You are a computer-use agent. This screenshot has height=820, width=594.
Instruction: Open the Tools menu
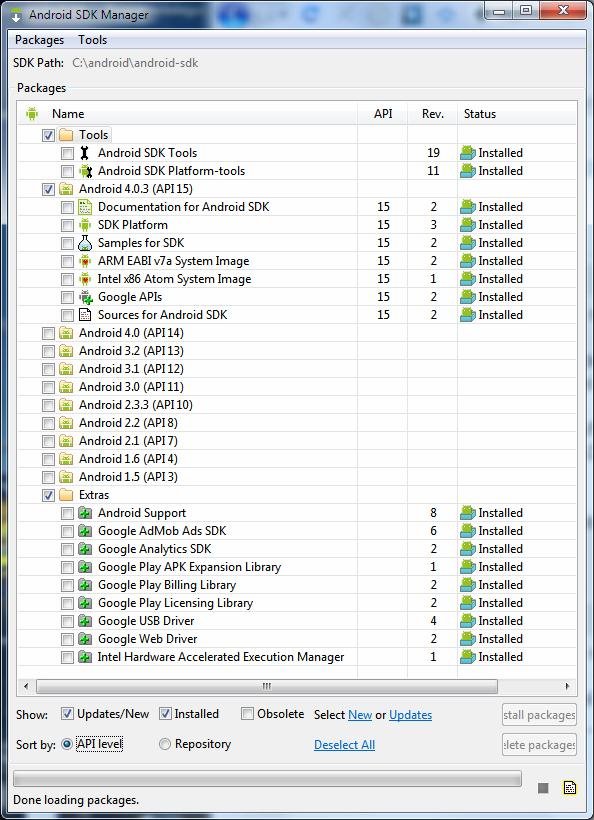[93, 40]
